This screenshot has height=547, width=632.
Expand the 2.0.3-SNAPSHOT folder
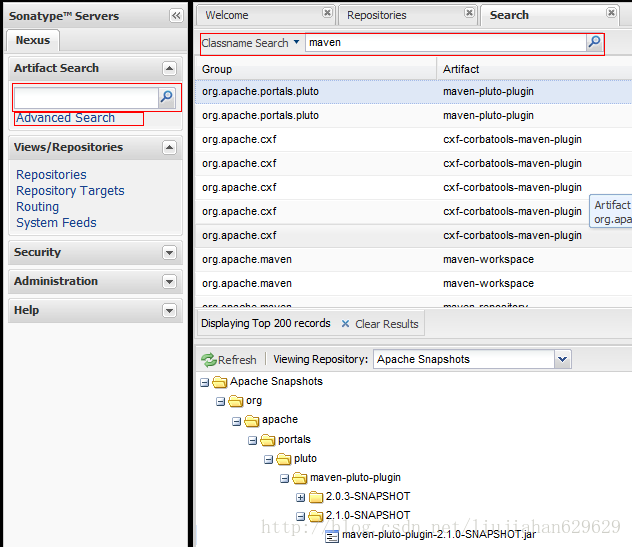(x=300, y=497)
